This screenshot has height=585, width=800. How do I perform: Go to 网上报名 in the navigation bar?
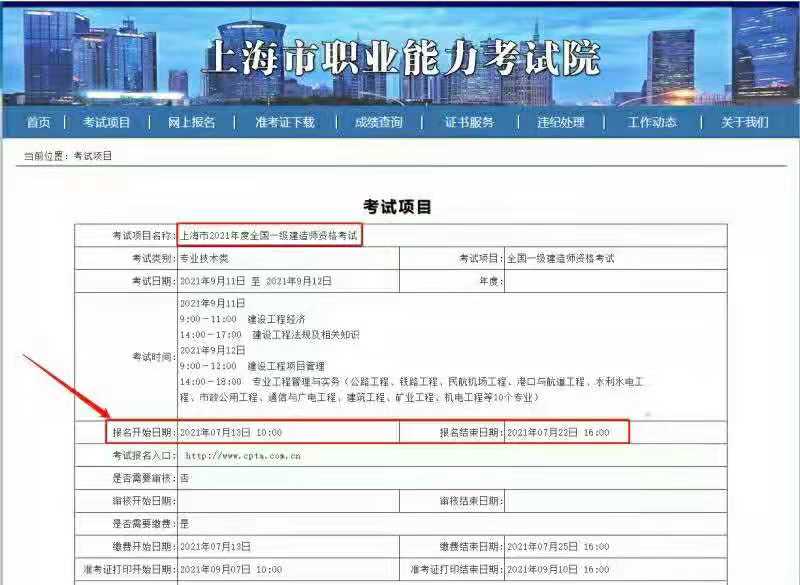click(190, 122)
